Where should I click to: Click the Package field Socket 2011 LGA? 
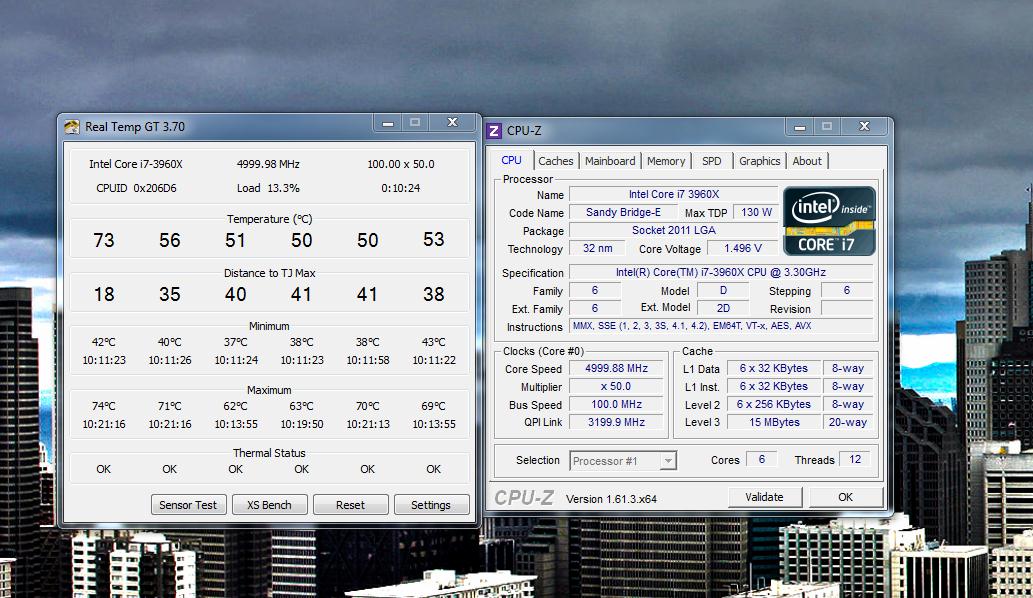tap(673, 230)
